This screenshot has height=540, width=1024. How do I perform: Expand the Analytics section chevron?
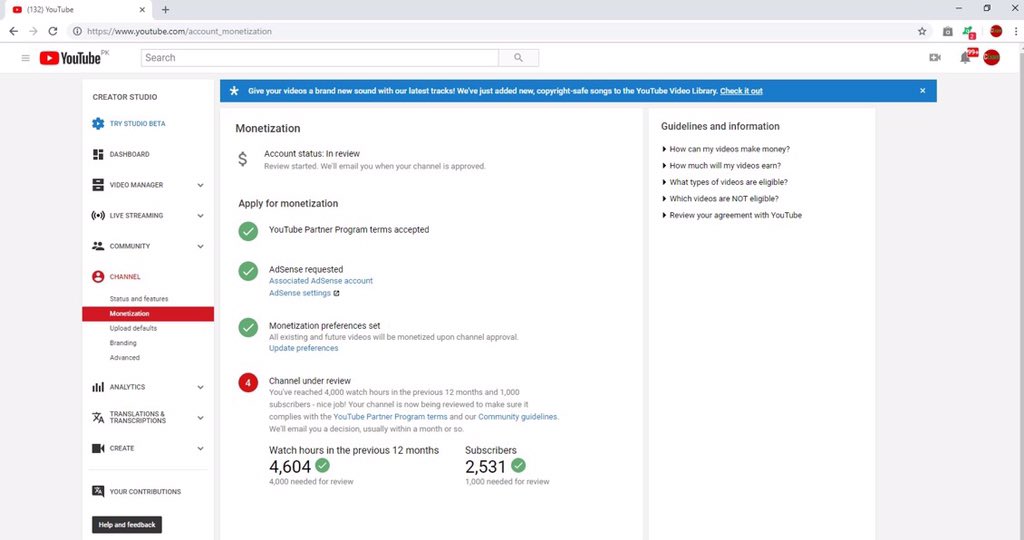click(x=200, y=387)
